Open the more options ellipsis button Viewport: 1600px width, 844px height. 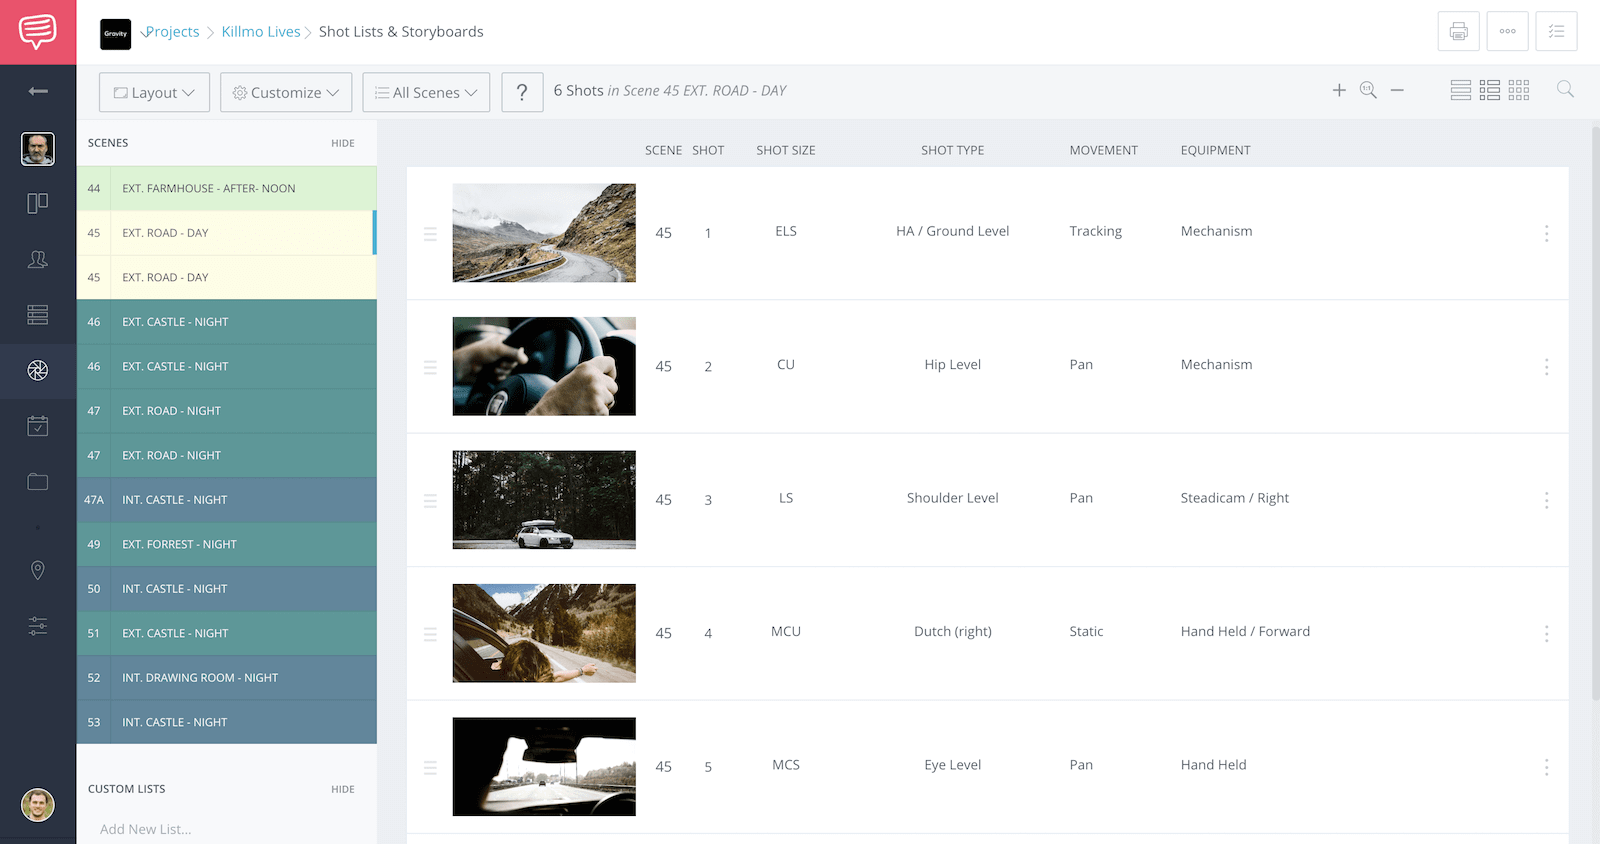tap(1507, 31)
